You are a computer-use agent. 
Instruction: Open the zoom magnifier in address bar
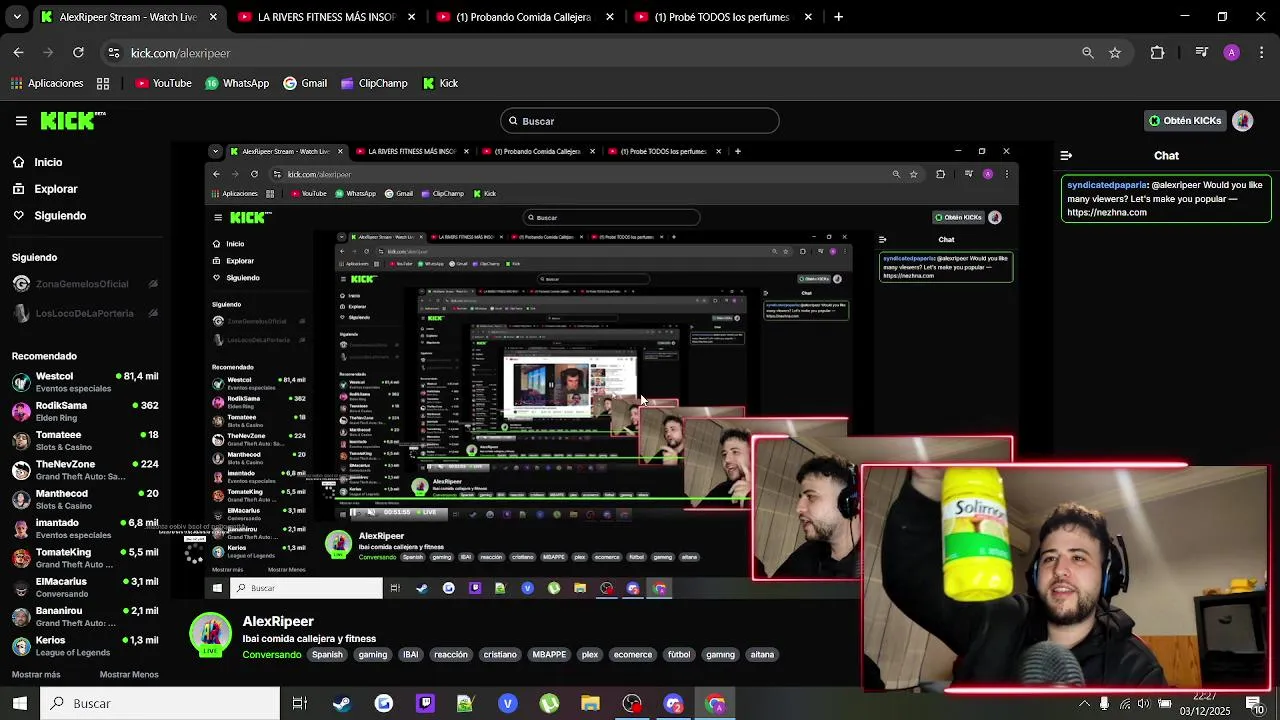click(1088, 53)
